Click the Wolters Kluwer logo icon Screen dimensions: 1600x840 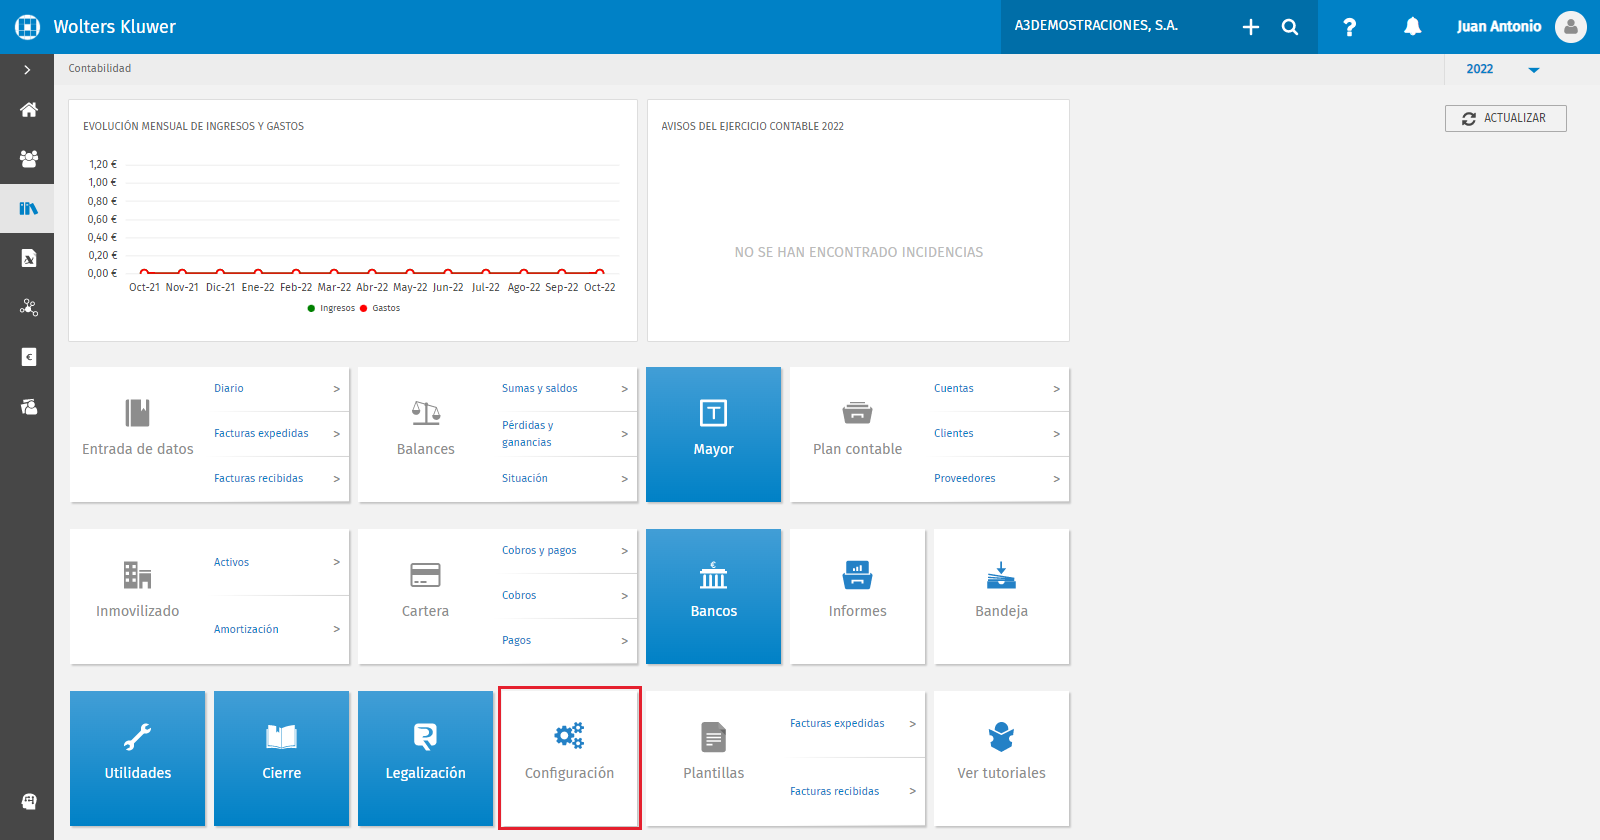coord(27,27)
